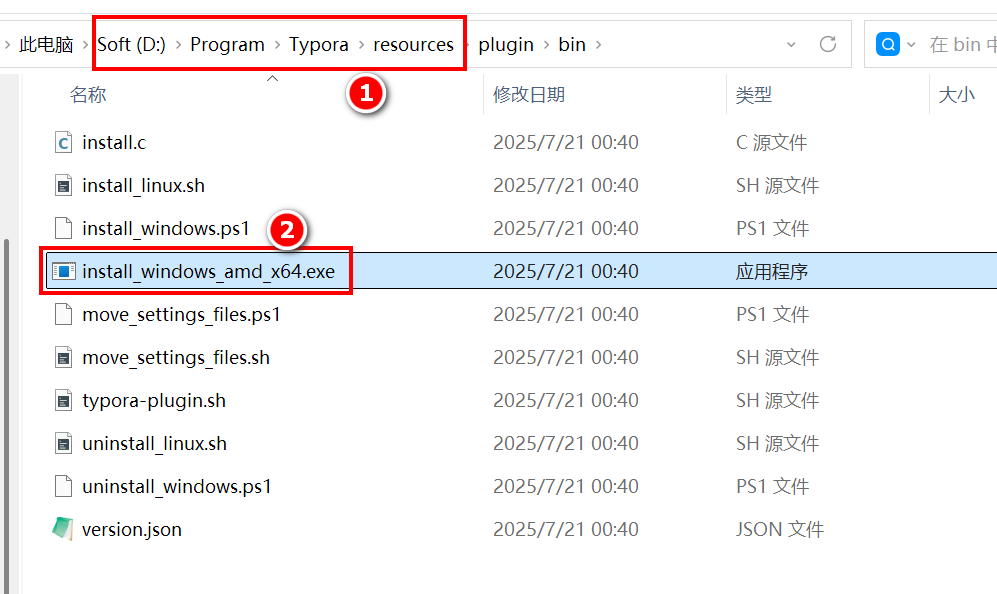
Task: Click the typora-plugin.sh file icon
Action: [x=64, y=401]
